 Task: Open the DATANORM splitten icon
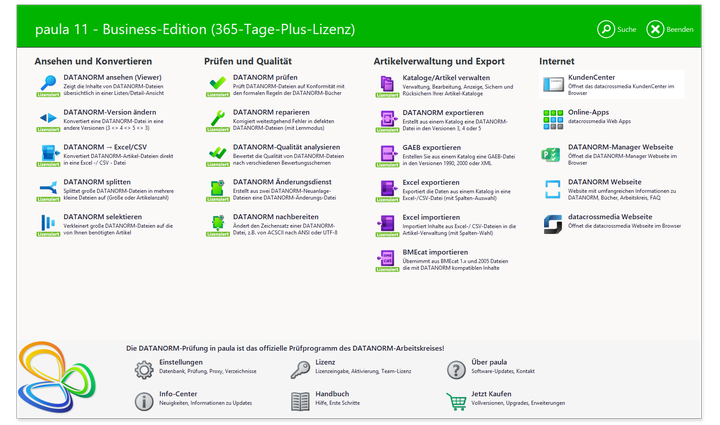click(x=48, y=188)
